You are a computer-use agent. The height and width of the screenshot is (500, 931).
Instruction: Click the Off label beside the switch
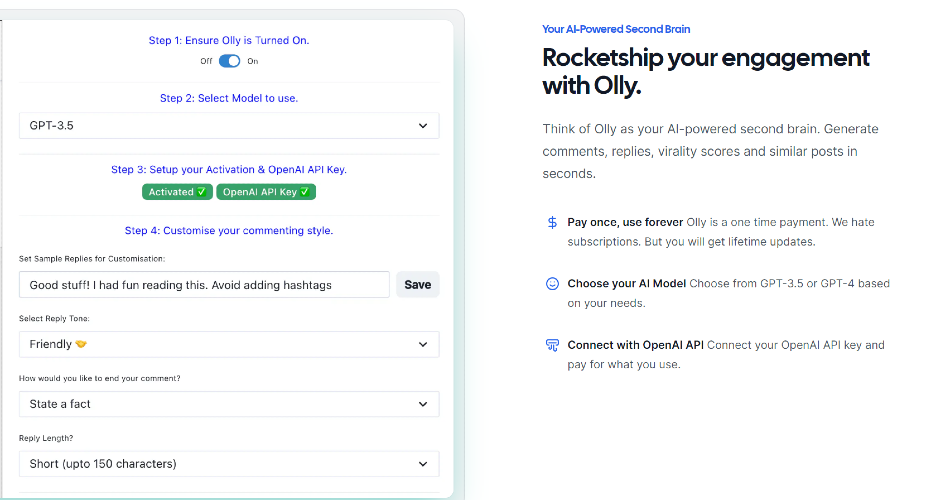point(206,61)
